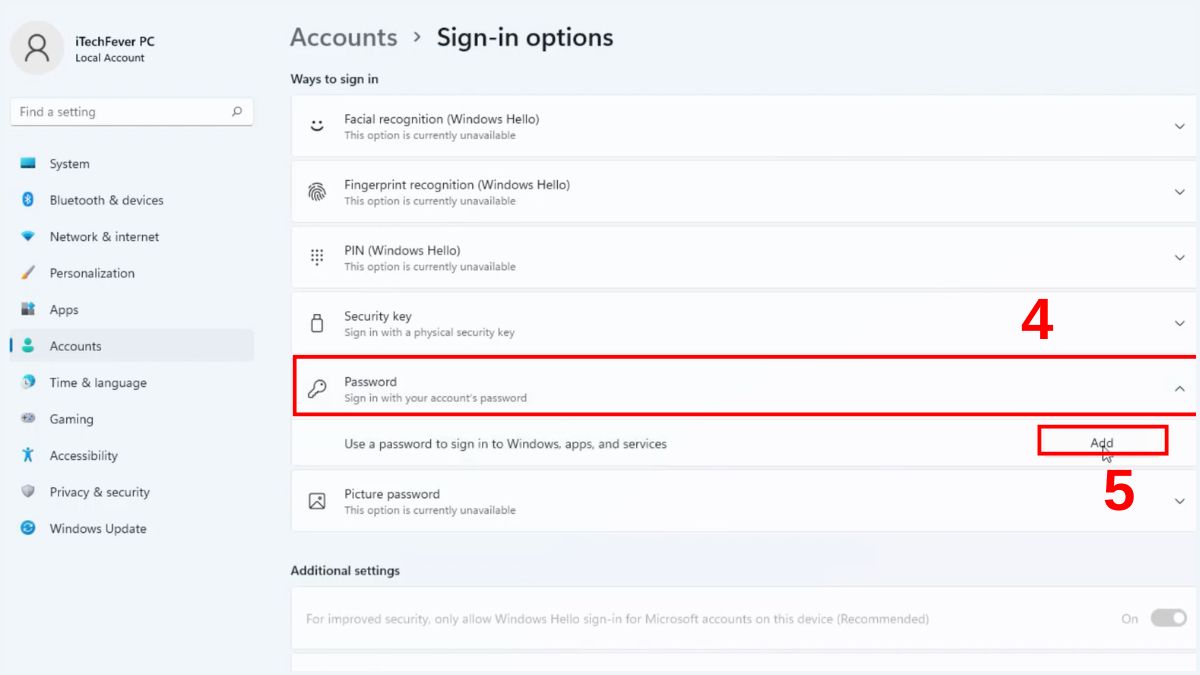Viewport: 1200px width, 675px height.
Task: Open the Apps settings category
Action: pos(64,310)
